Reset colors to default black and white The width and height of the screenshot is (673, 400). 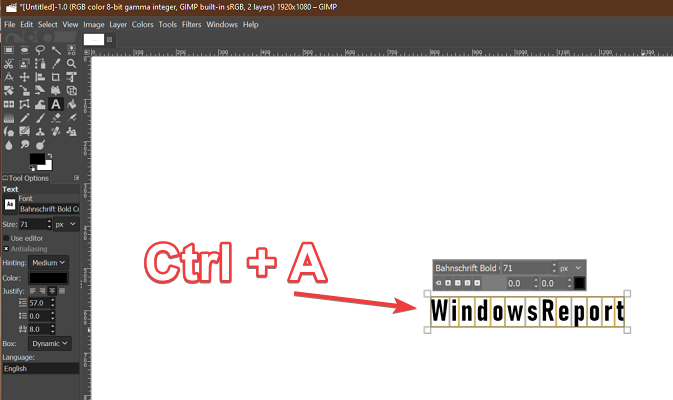(33, 168)
